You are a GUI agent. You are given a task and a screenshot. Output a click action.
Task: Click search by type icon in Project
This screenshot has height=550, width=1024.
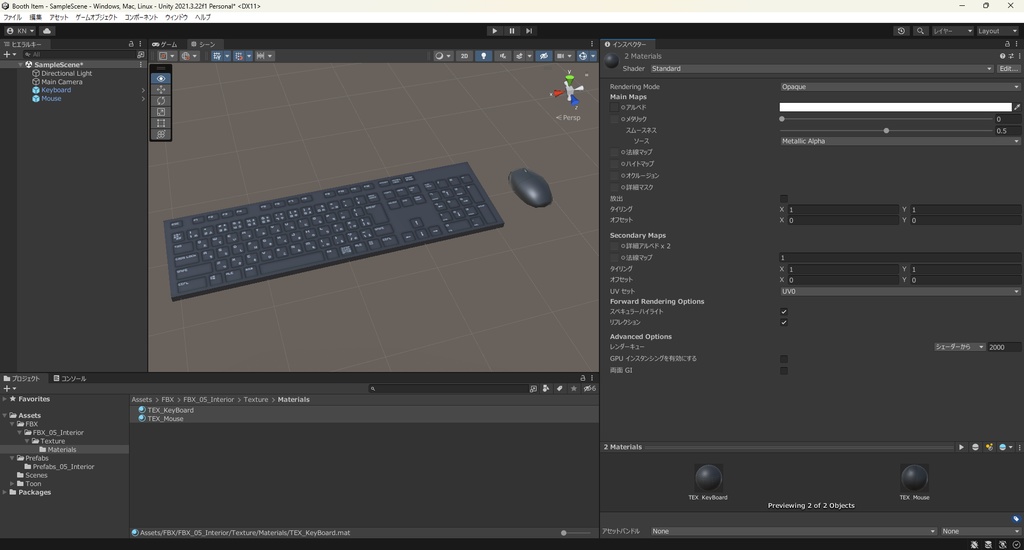click(x=545, y=389)
